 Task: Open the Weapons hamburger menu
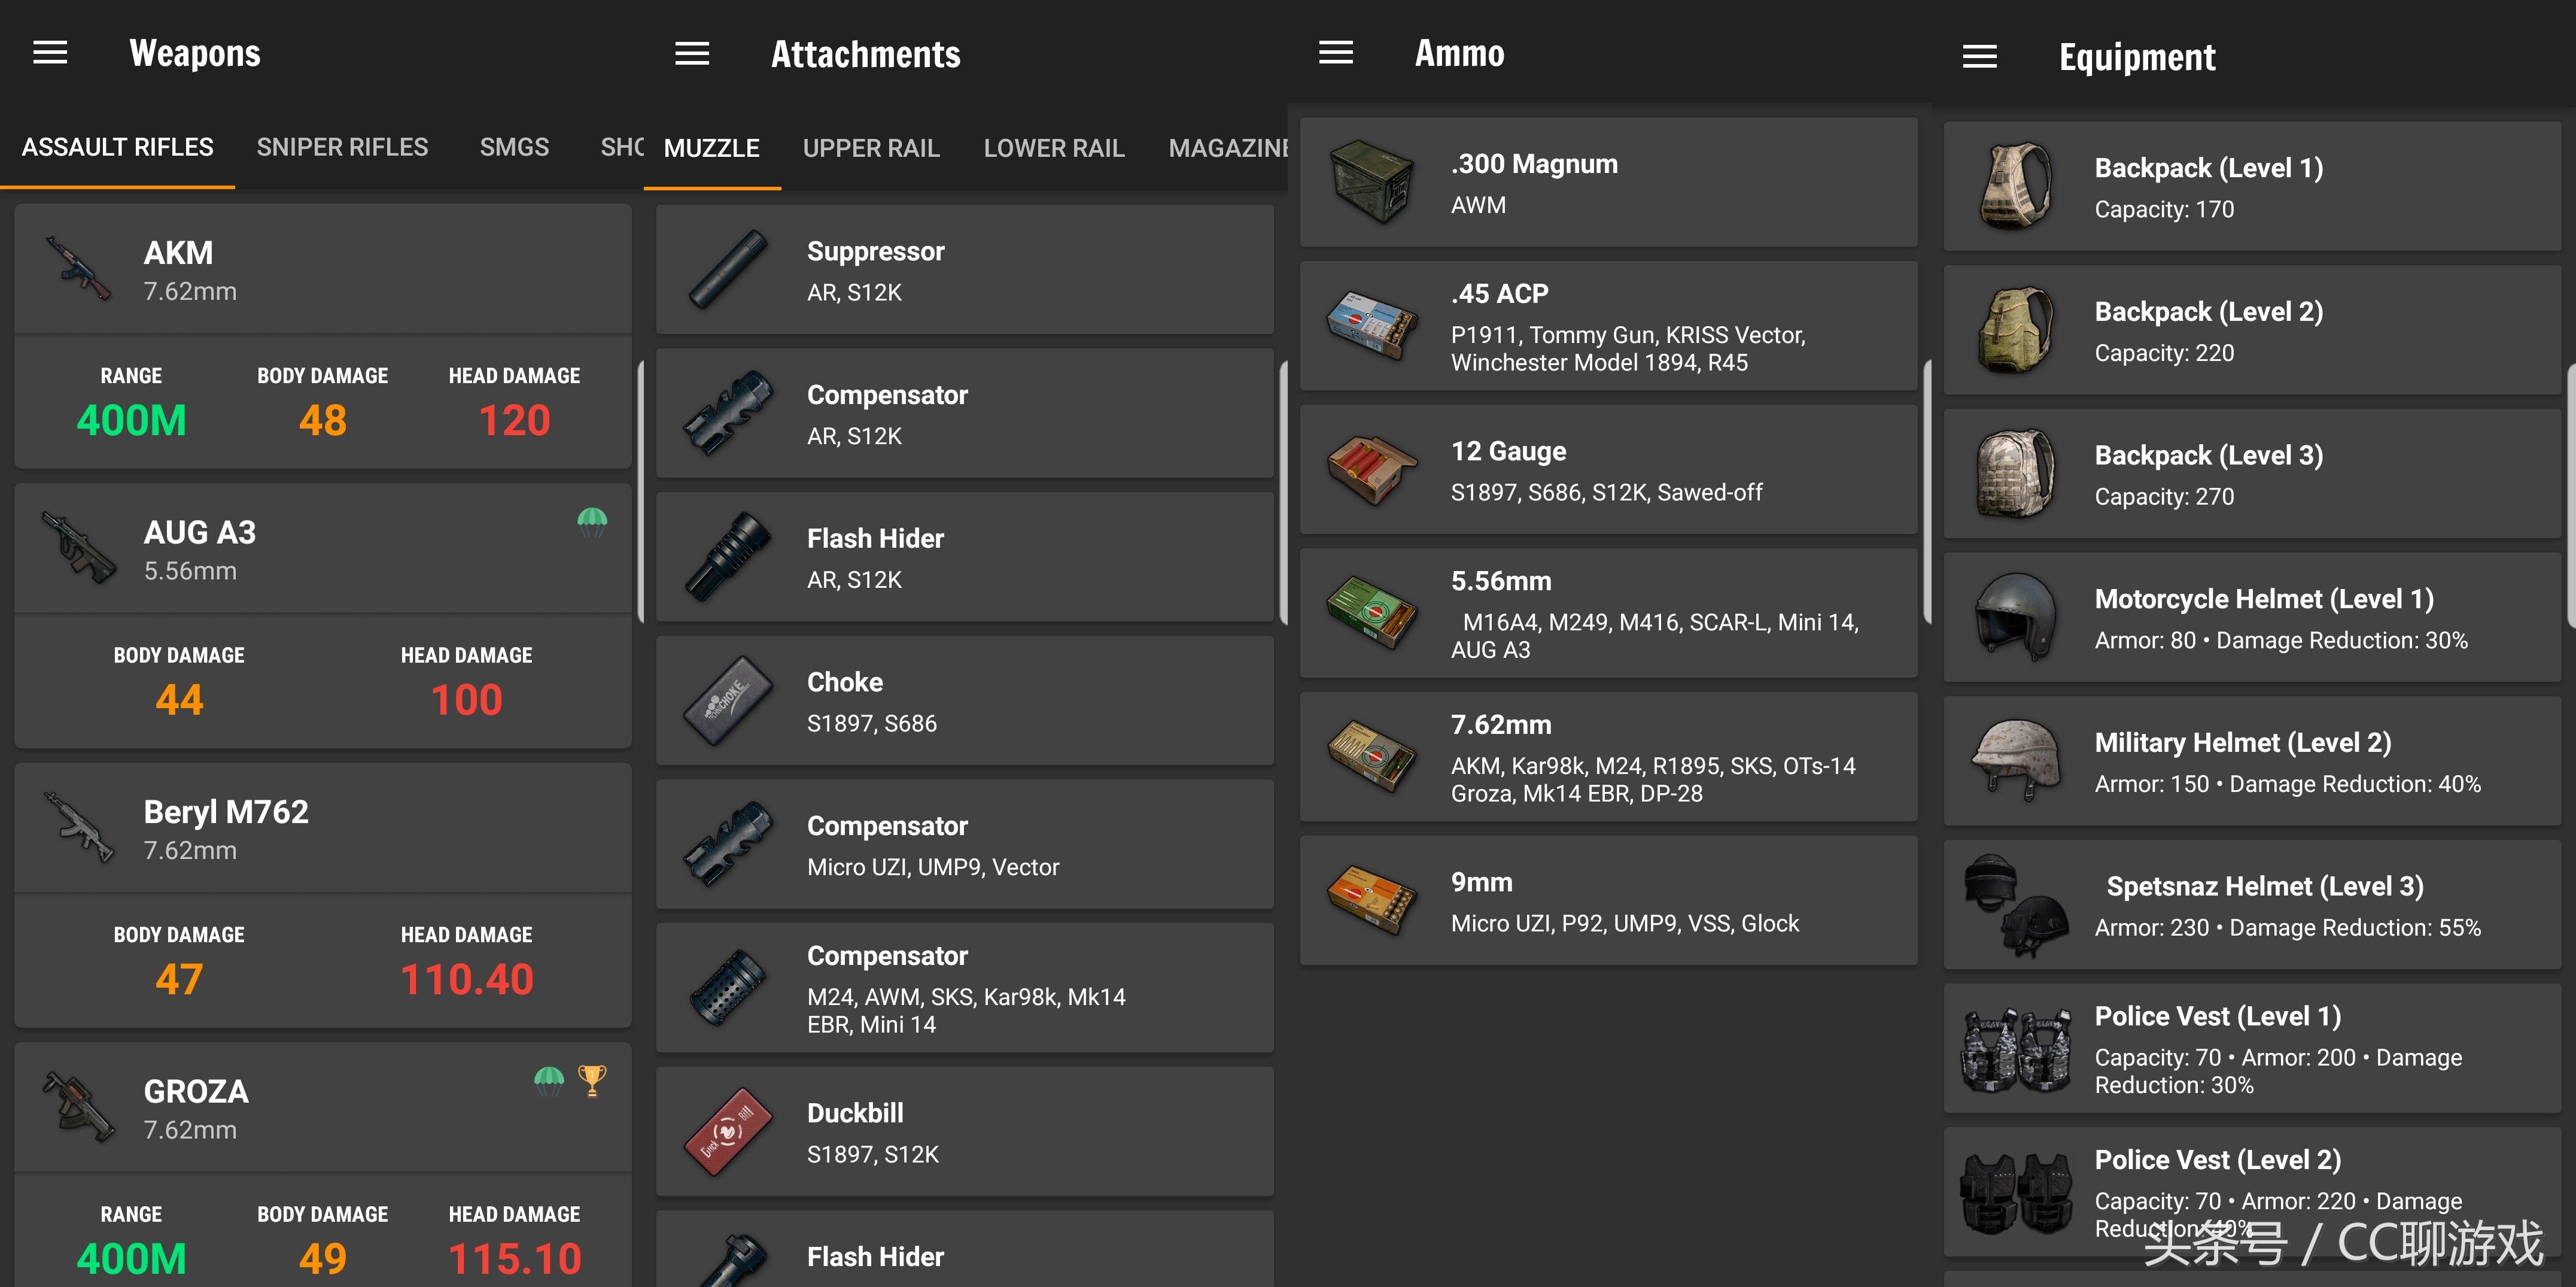[50, 53]
